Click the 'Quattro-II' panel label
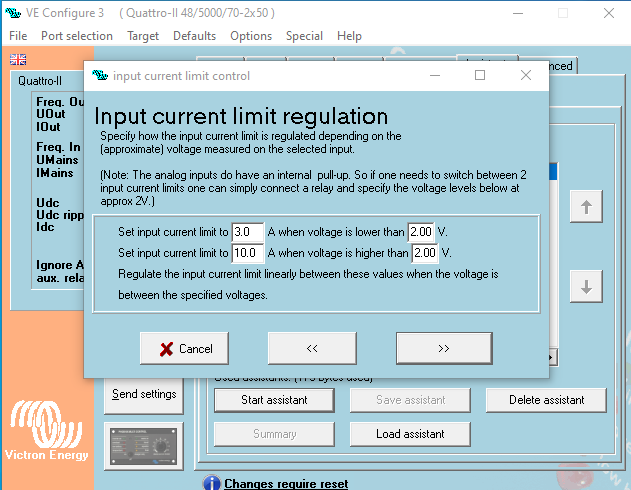The image size is (631, 490). [40, 81]
